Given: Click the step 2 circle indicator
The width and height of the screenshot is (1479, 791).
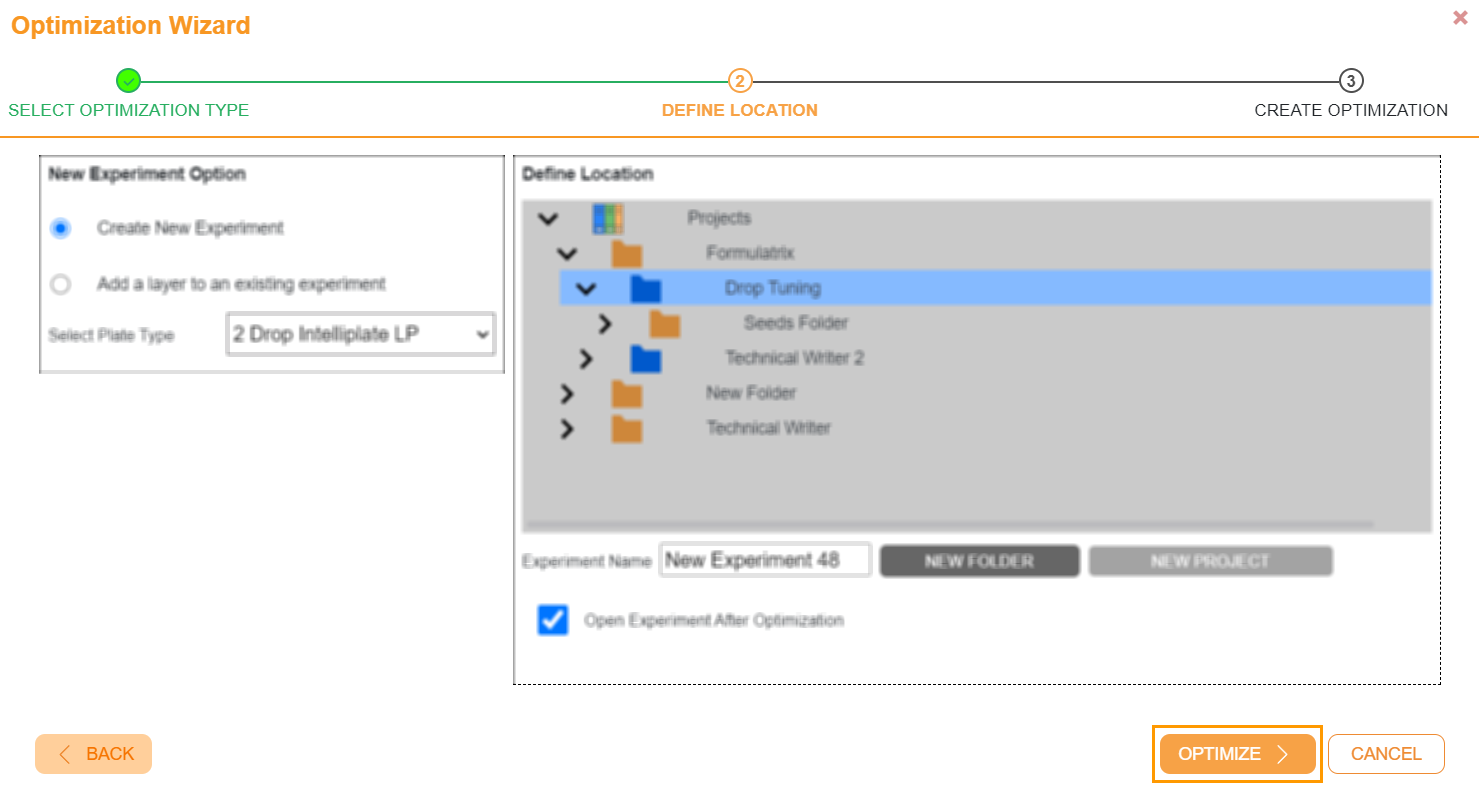Looking at the screenshot, I should [x=740, y=81].
